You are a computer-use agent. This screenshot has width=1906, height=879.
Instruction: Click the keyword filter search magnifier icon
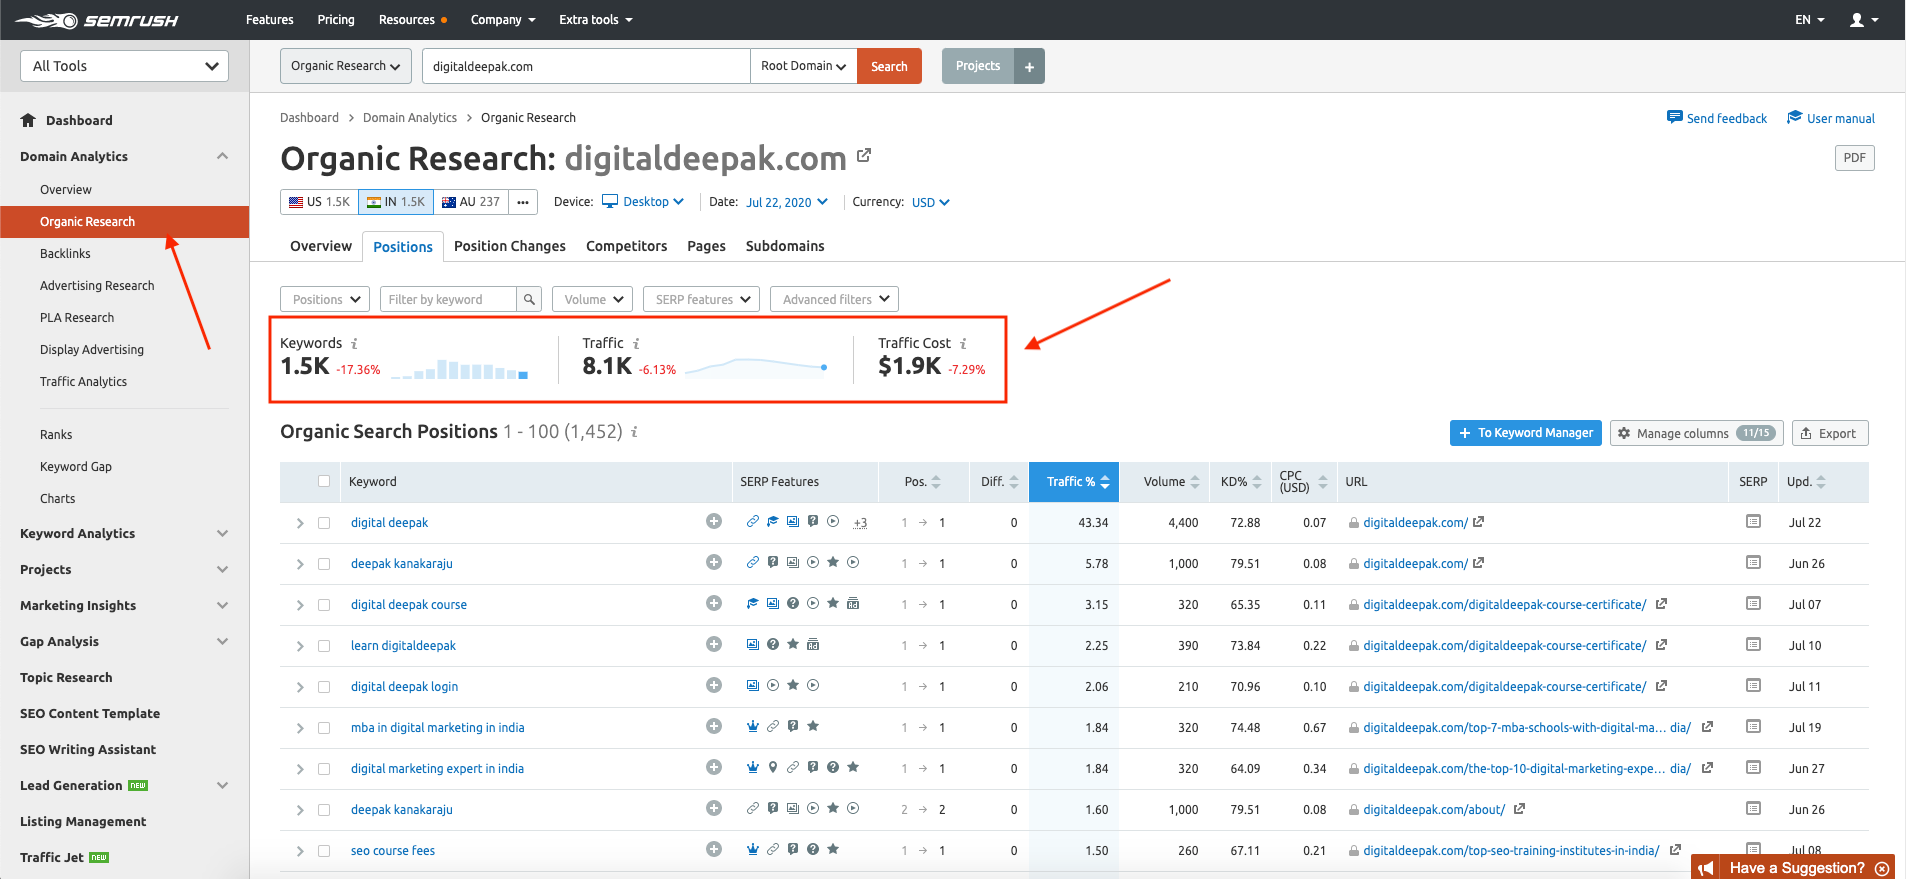tap(529, 299)
